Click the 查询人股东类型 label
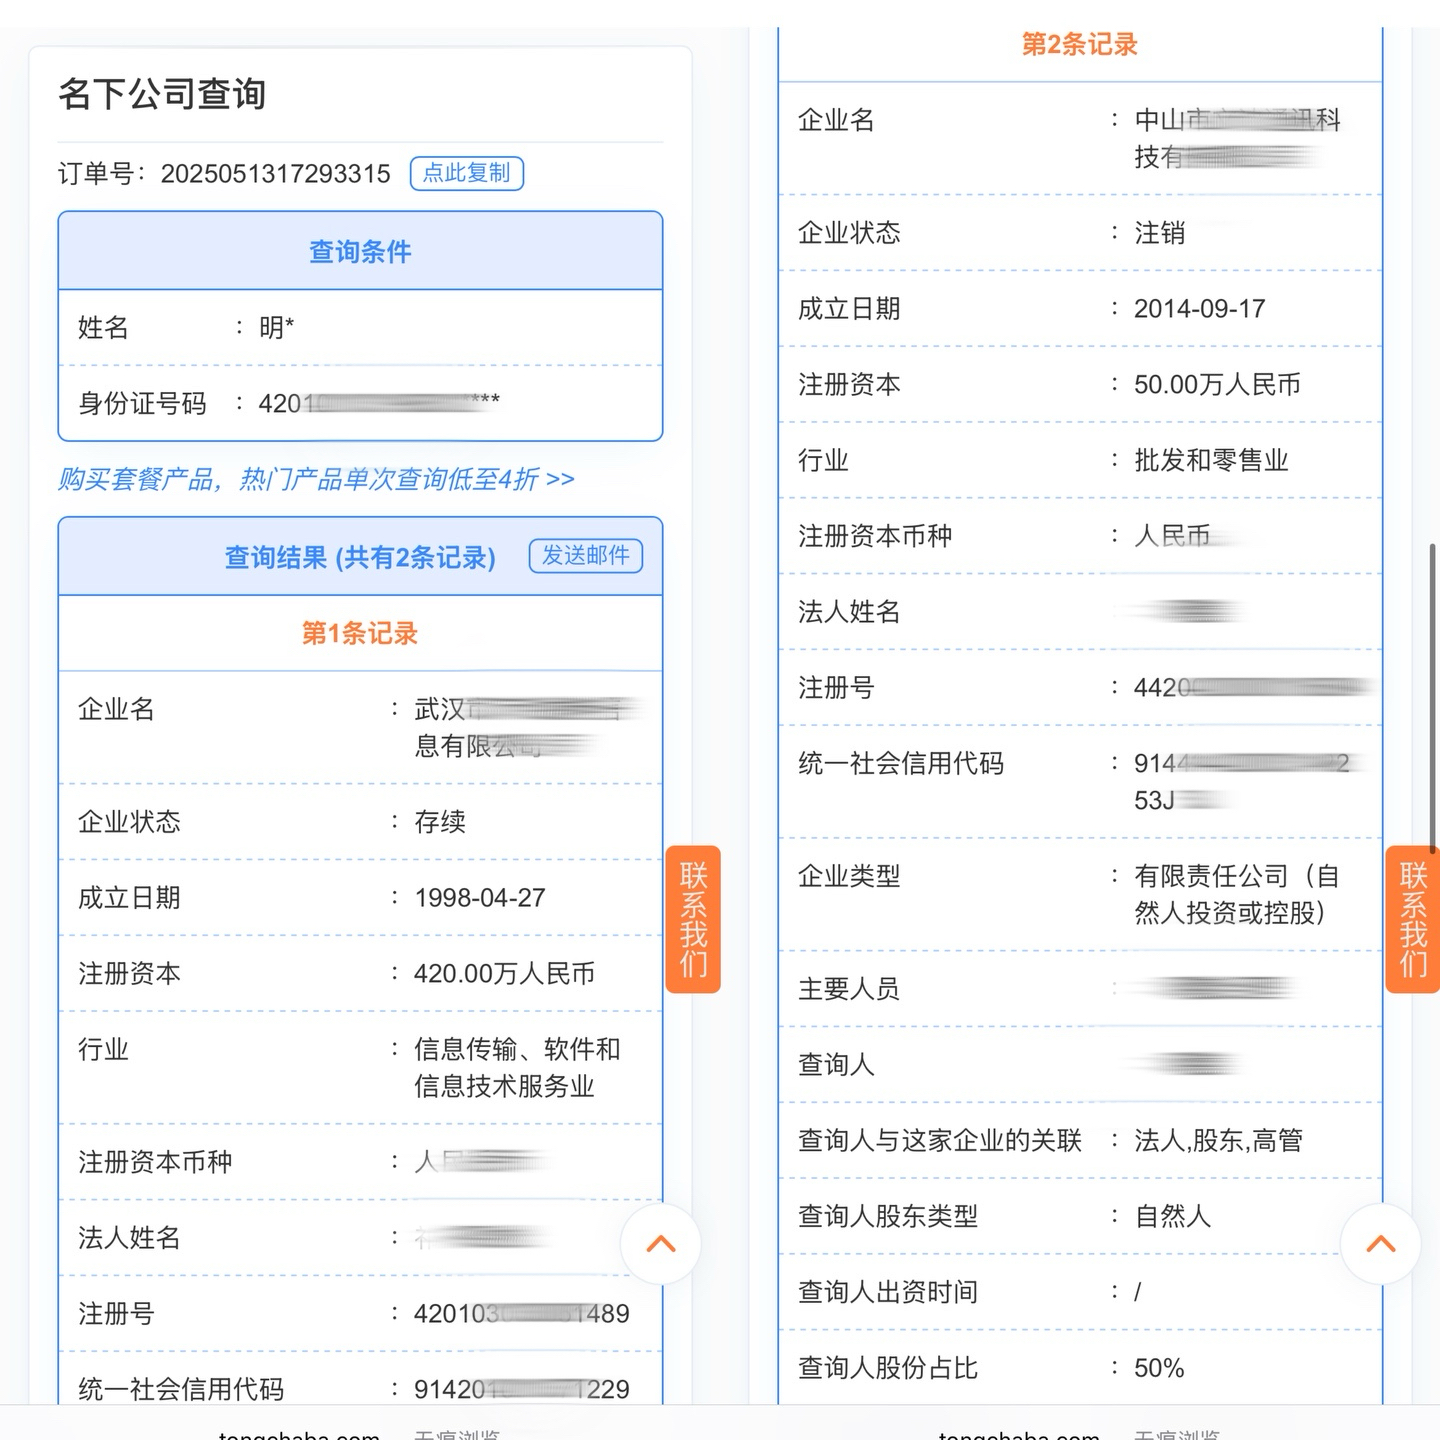Image resolution: width=1440 pixels, height=1440 pixels. (888, 1217)
